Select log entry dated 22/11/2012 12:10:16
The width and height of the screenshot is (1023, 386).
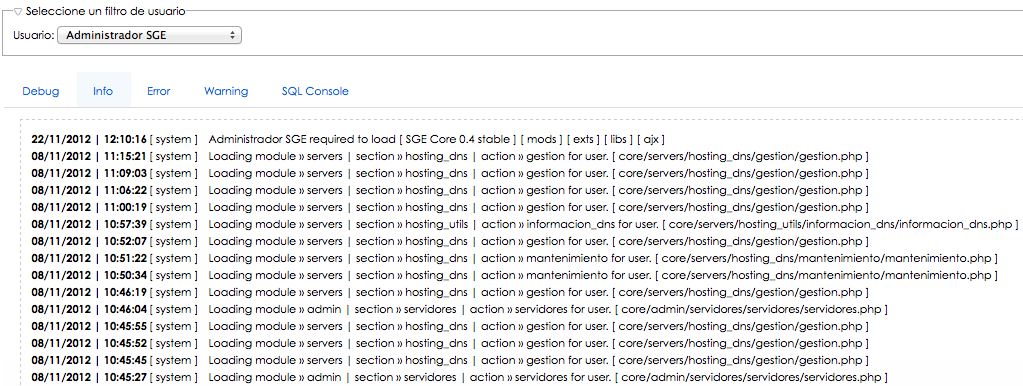tap(348, 140)
